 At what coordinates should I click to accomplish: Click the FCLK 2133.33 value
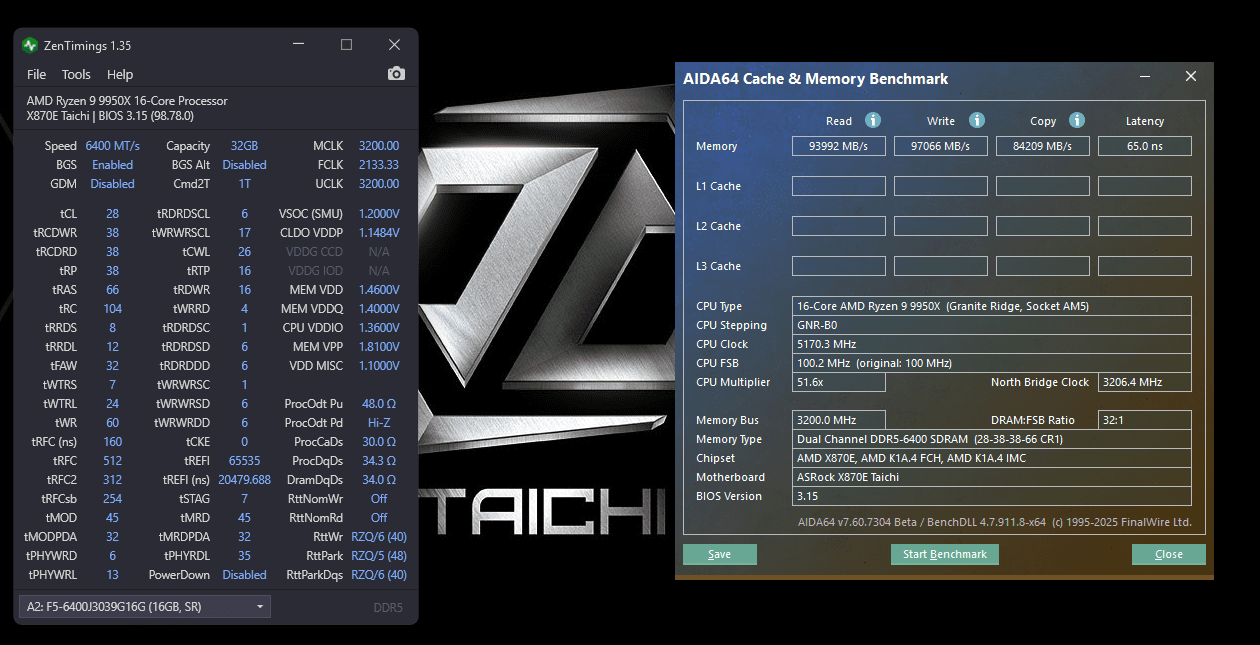[x=378, y=165]
